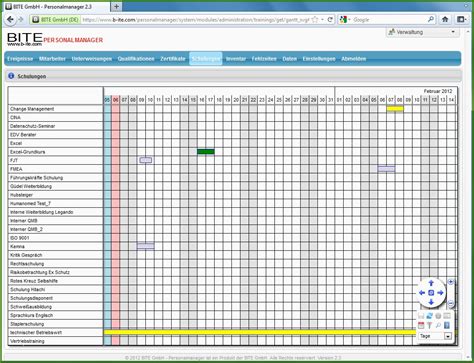Select the Rotes Kreuz Selbsthilfe row label
The image size is (474, 363).
click(x=34, y=281)
